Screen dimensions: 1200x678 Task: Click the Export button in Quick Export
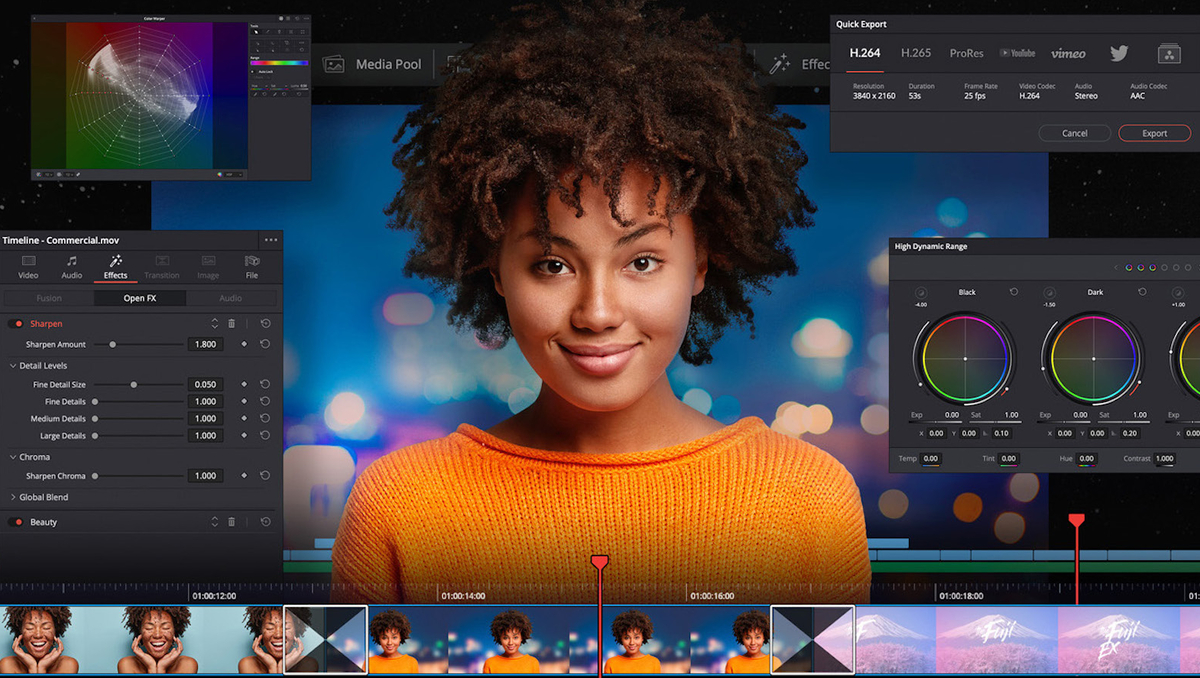click(x=1155, y=133)
